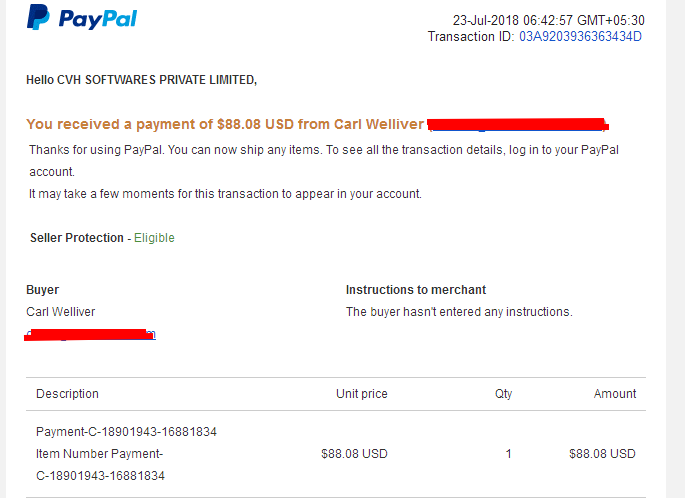Click buyer name Carl Welliver
The height and width of the screenshot is (498, 685).
click(61, 311)
